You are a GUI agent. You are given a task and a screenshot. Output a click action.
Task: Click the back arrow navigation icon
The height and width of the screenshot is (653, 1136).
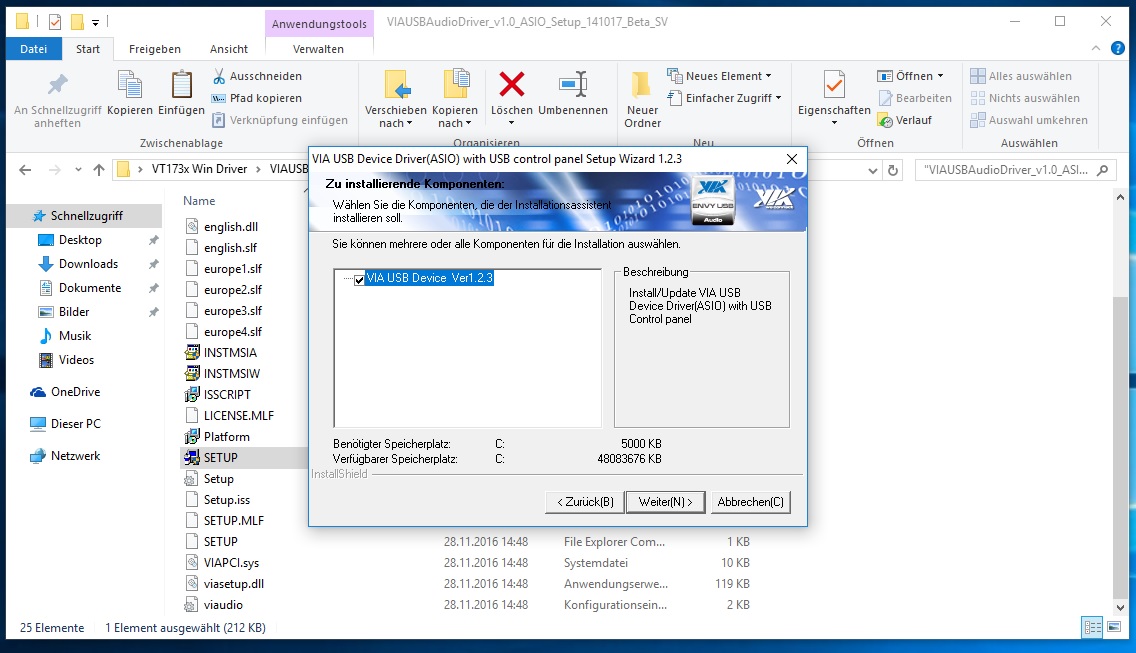pyautogui.click(x=25, y=170)
